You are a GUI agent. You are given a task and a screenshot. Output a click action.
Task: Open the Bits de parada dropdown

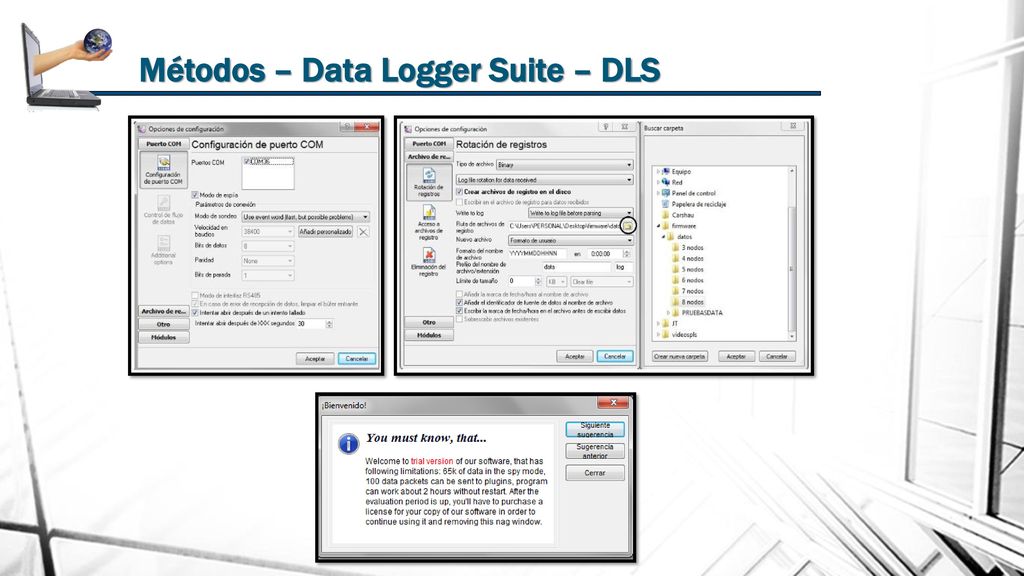pyautogui.click(x=268, y=276)
